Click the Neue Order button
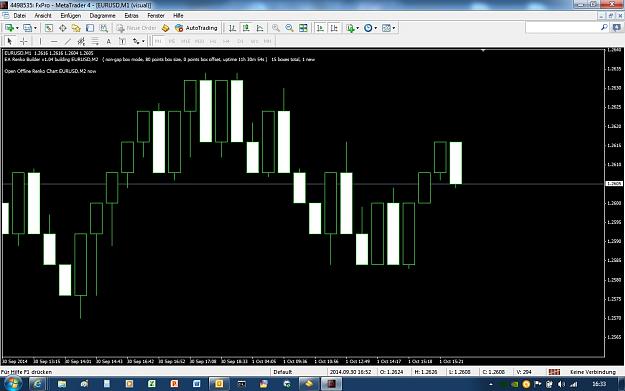The width and height of the screenshot is (625, 391). click(x=136, y=28)
